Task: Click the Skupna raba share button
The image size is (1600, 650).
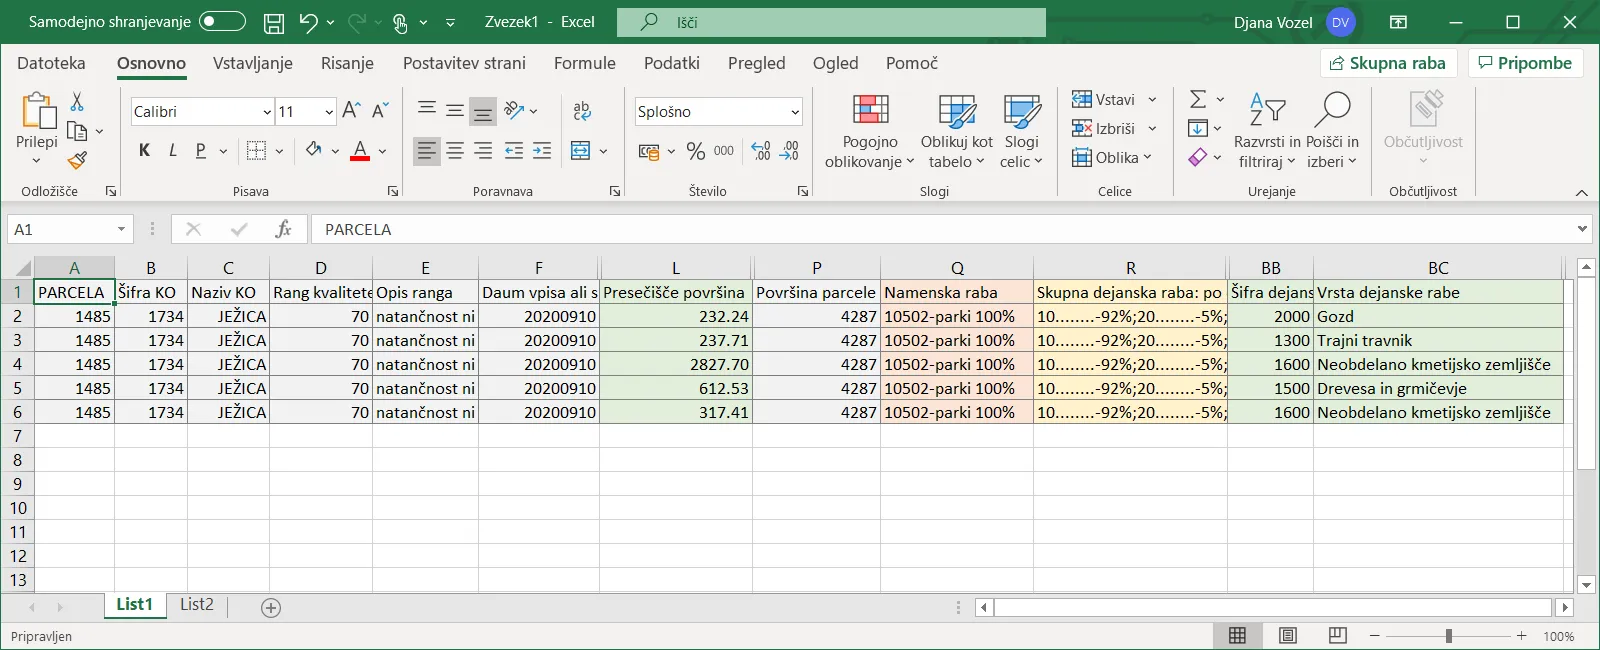Action: click(x=1388, y=63)
